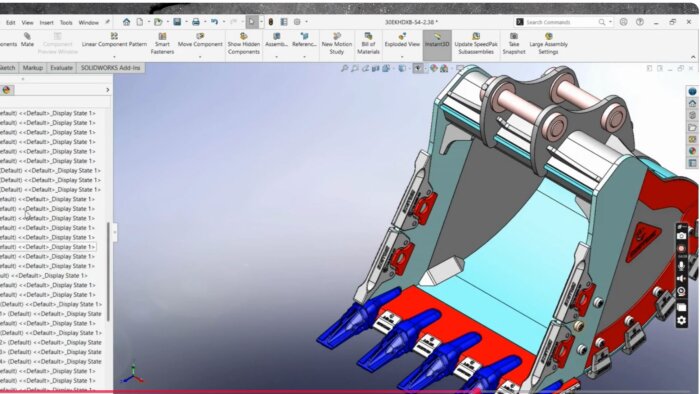Undo the last action
700x394 pixels.
[x=214, y=22]
